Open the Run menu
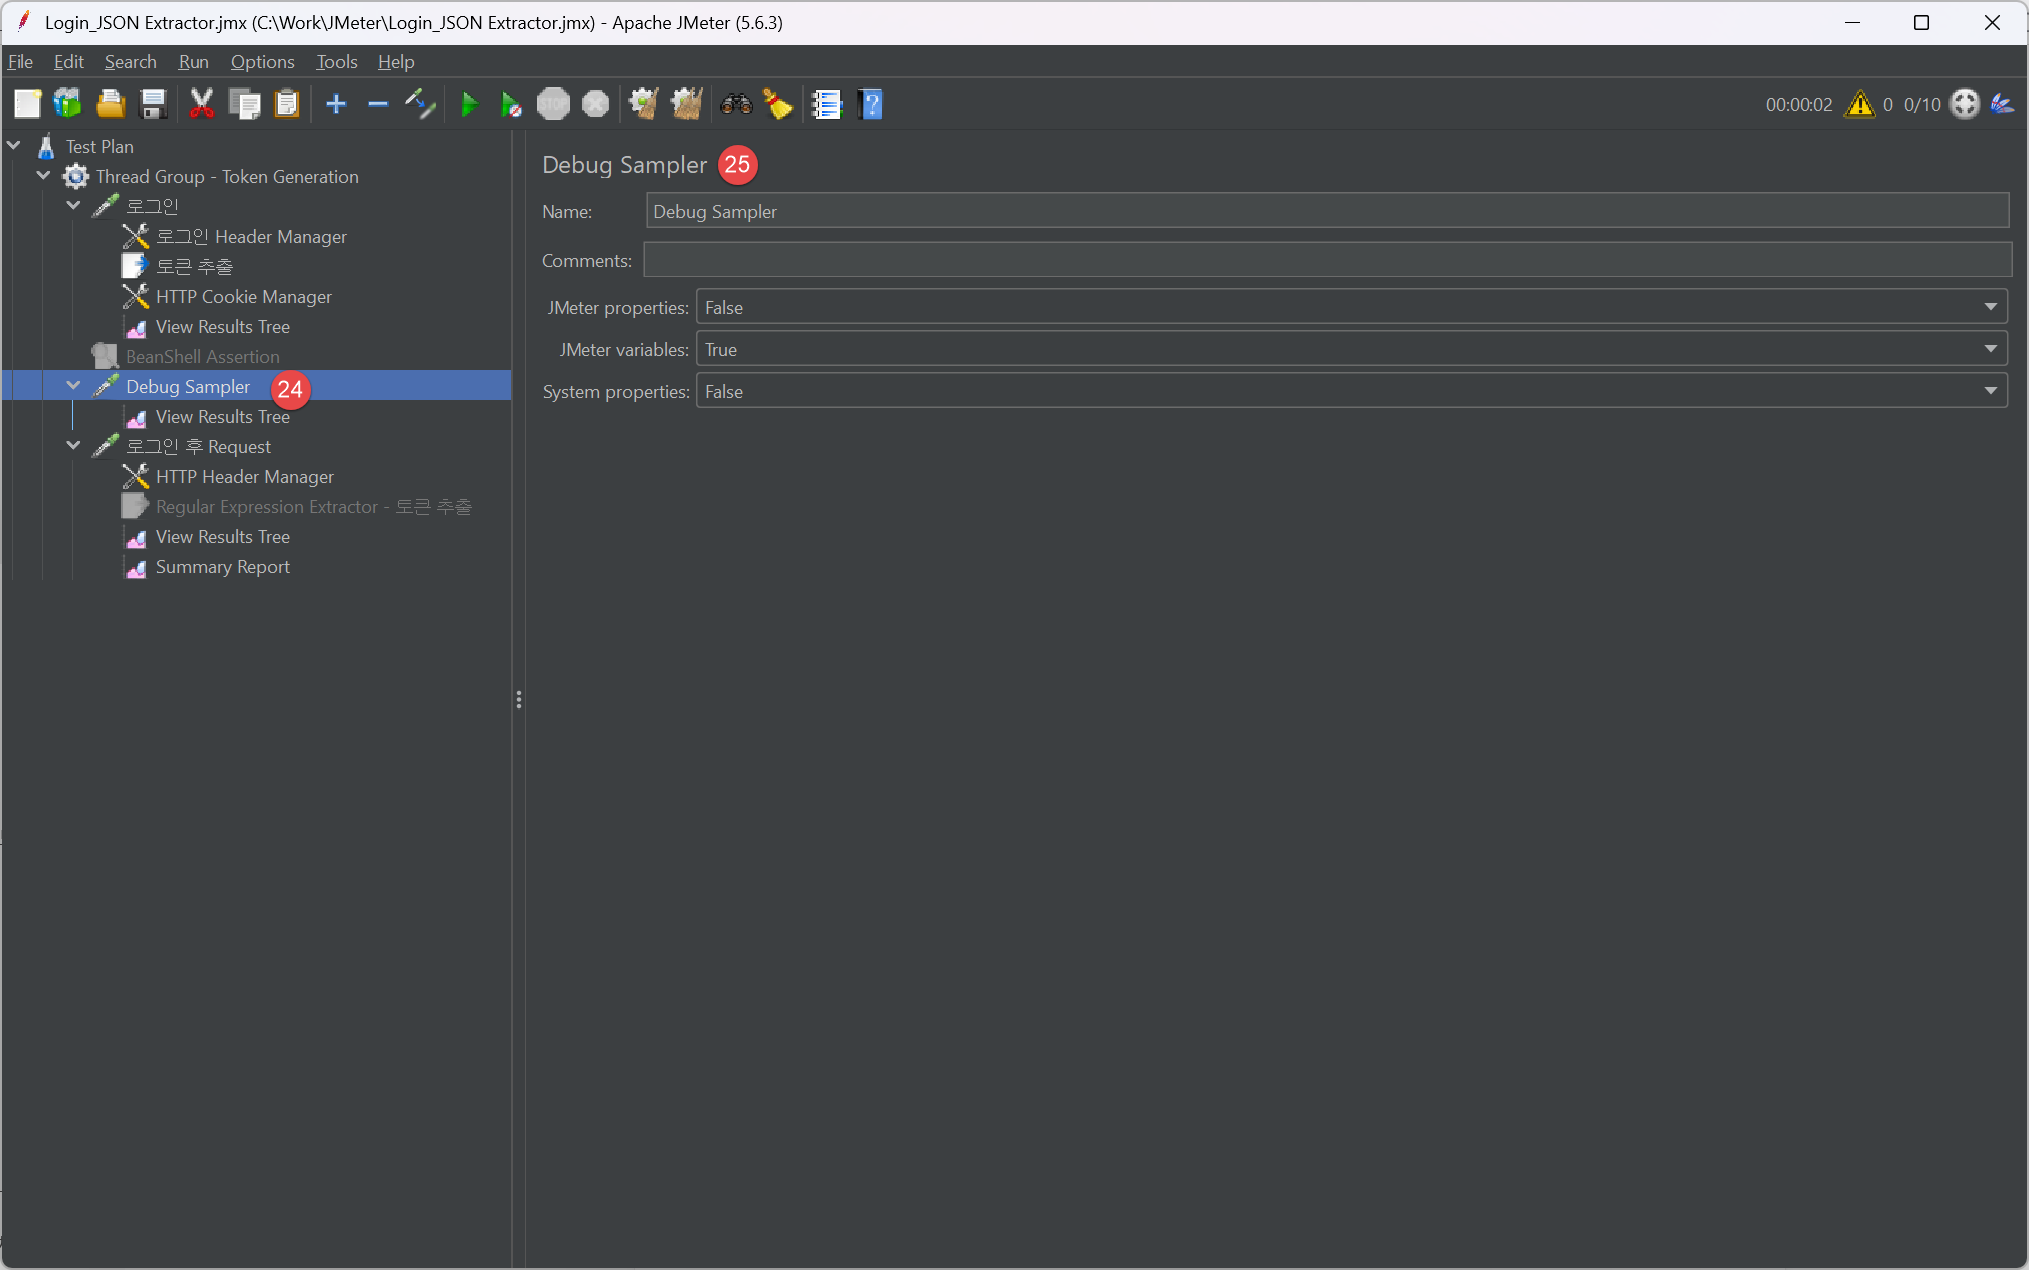The height and width of the screenshot is (1270, 2029). (193, 62)
